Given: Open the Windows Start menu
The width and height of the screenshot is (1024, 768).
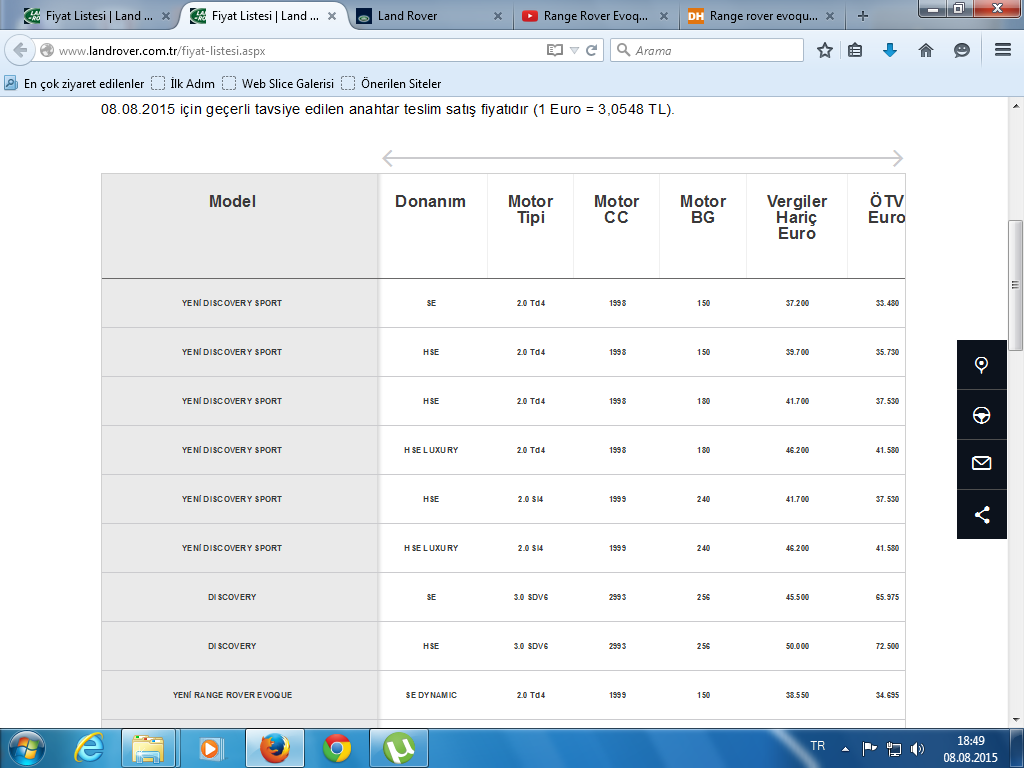Looking at the screenshot, I should pyautogui.click(x=26, y=748).
